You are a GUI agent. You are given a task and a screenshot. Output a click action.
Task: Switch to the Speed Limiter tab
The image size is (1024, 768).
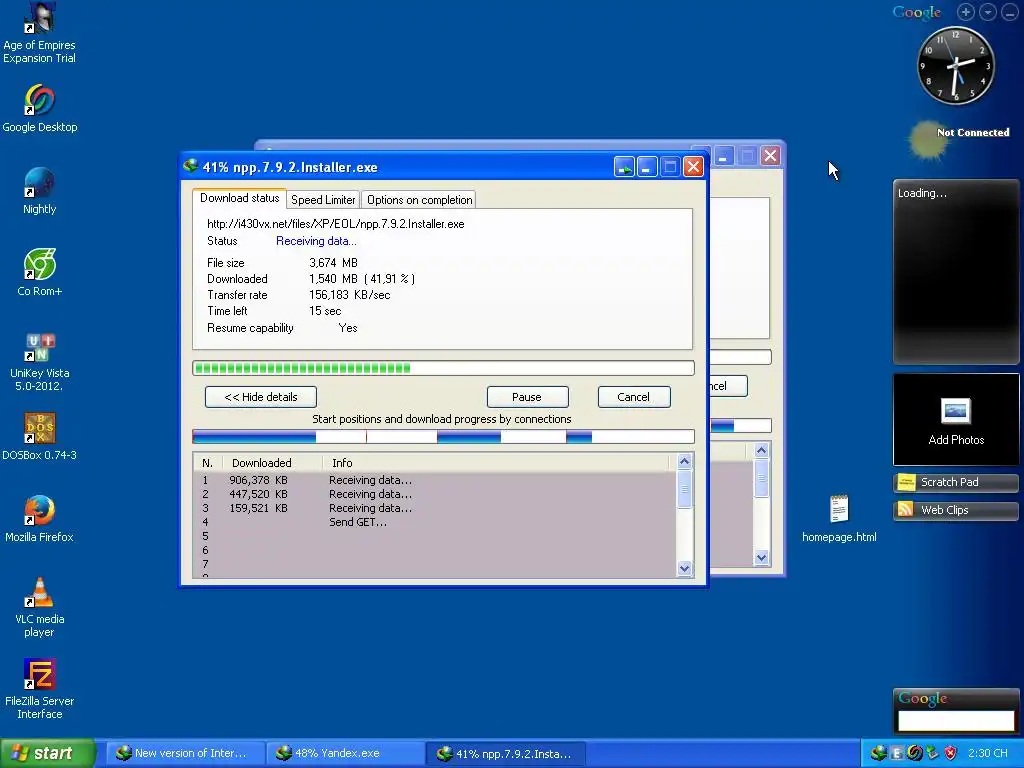pyautogui.click(x=323, y=200)
